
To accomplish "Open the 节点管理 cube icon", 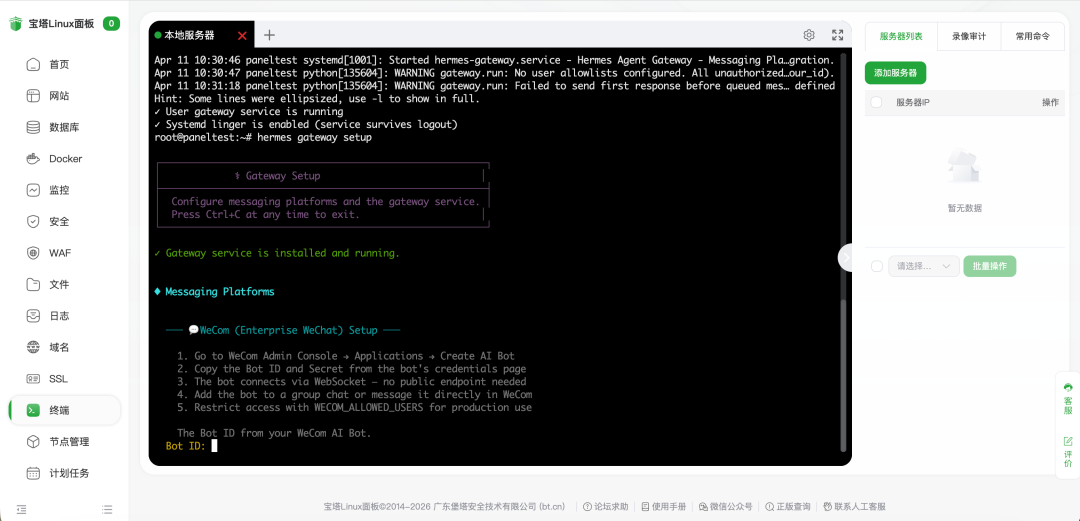I will [33, 442].
